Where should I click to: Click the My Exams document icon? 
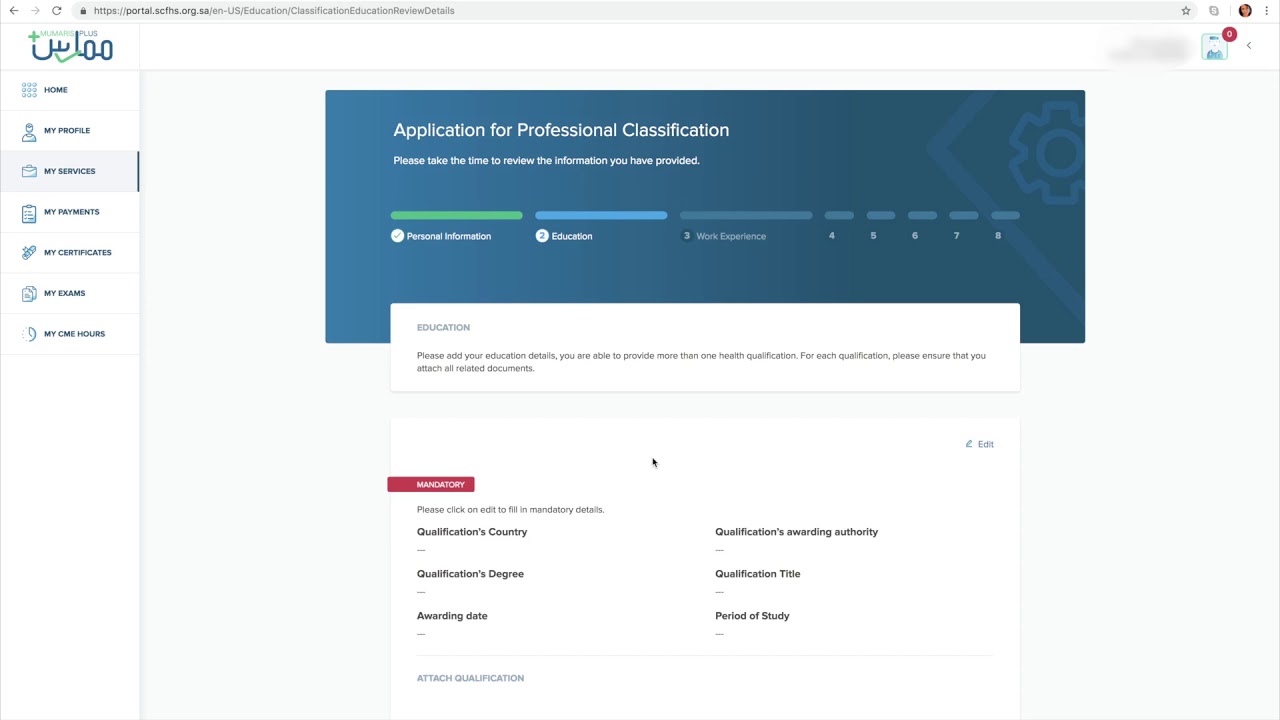tap(29, 293)
